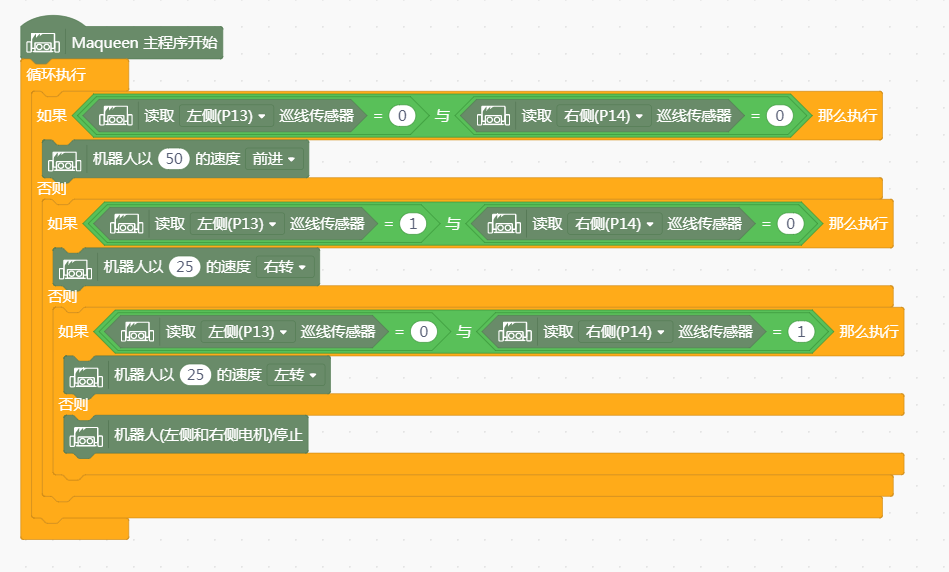Click 读取 before 左侧(P13) in the innermost 如果
This screenshot has height=572, width=949.
click(181, 332)
